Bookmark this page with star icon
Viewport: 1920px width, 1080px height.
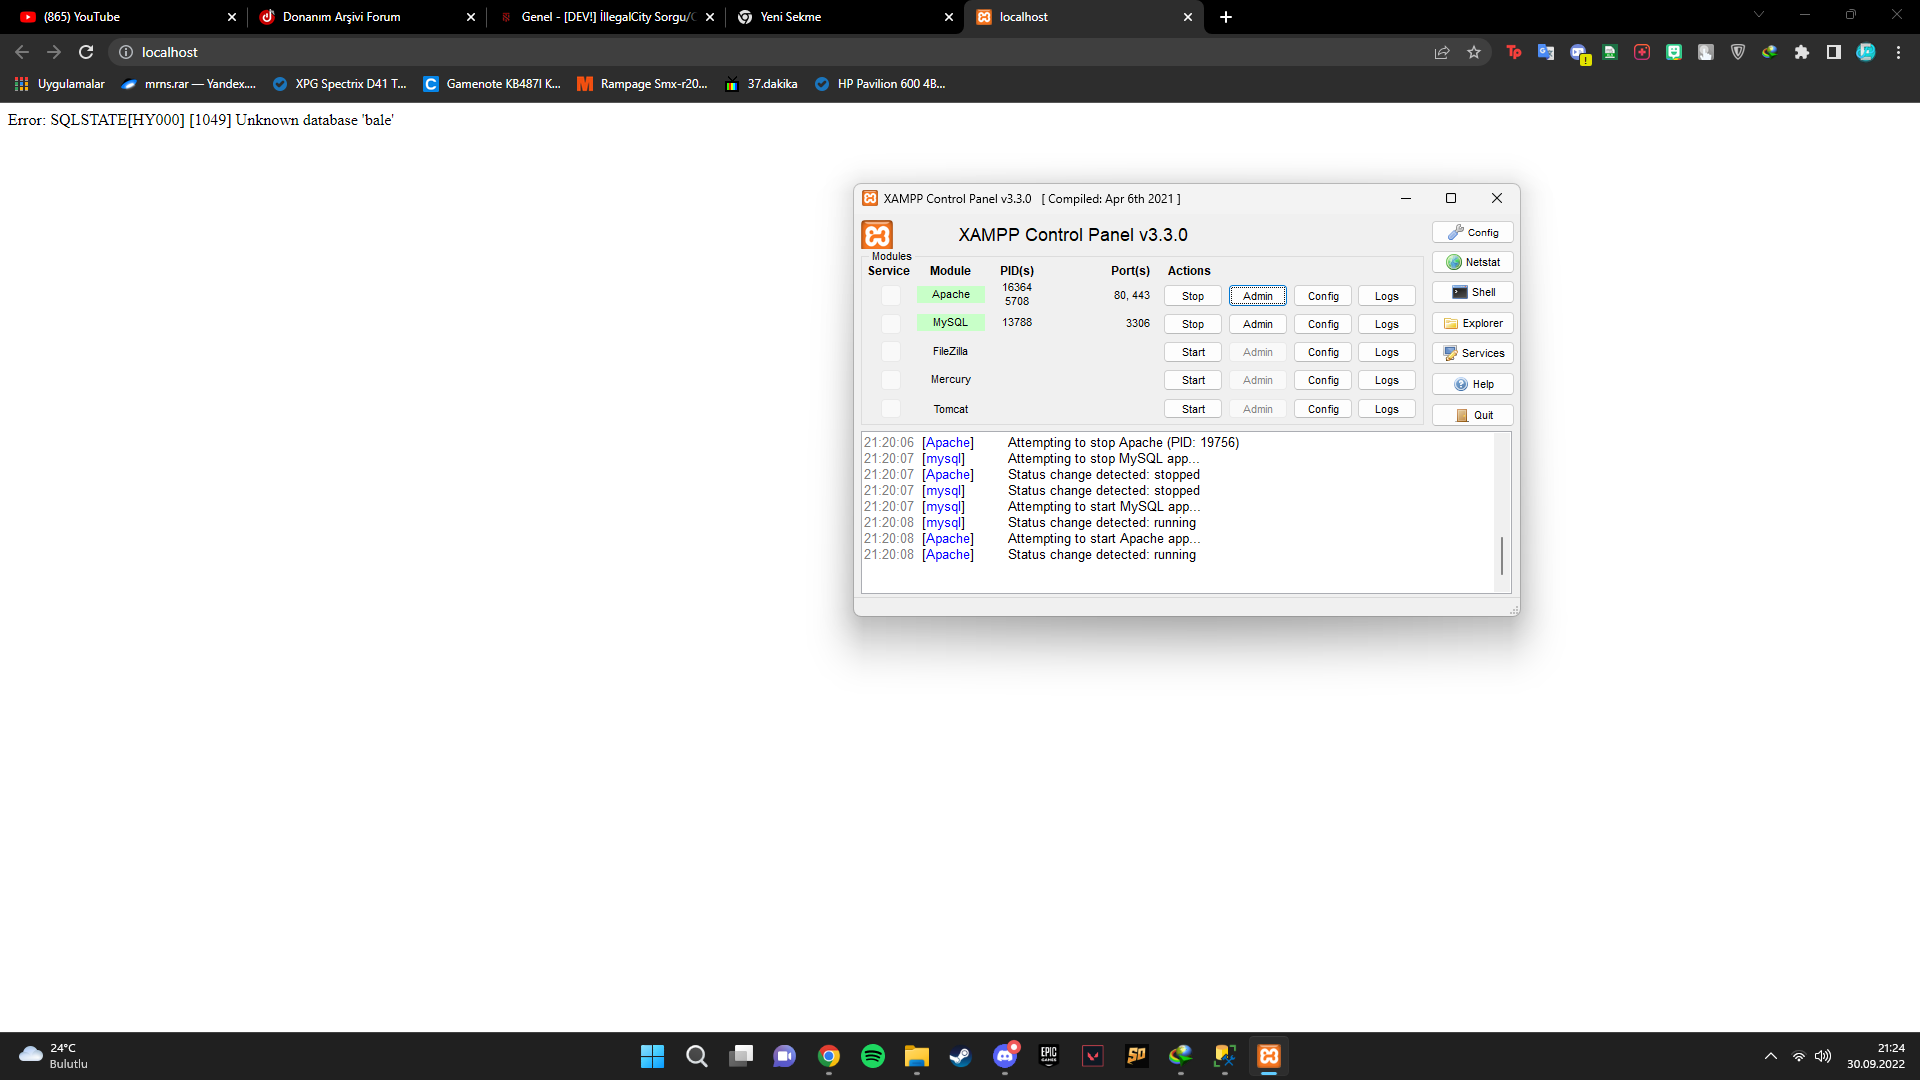coord(1474,52)
